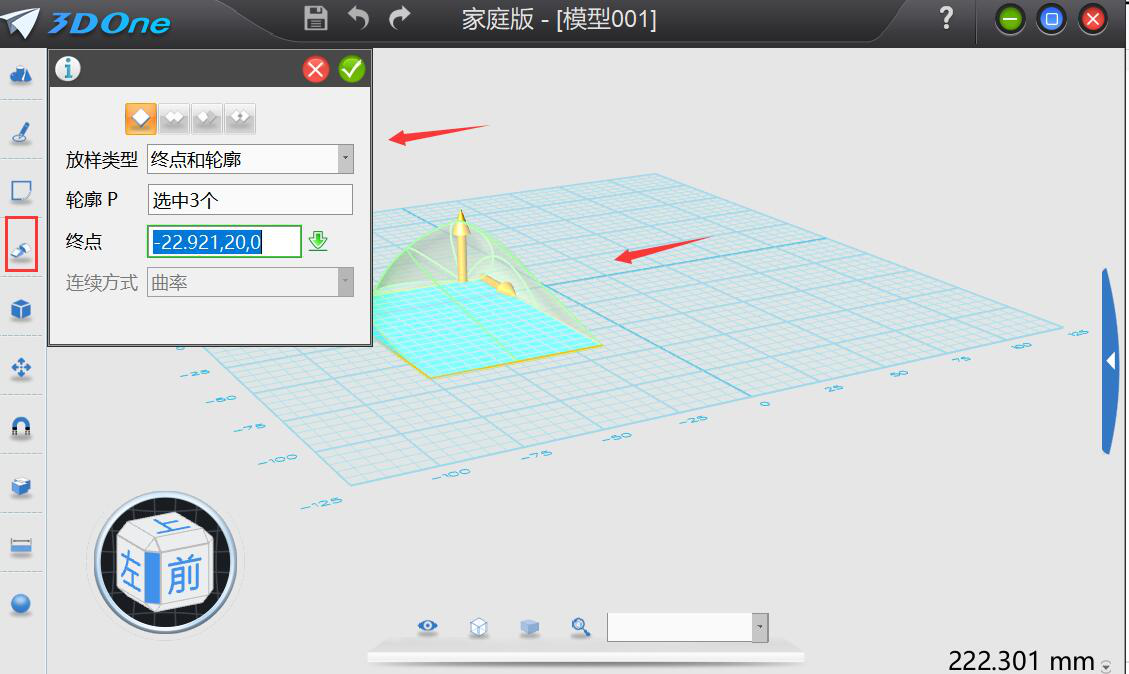Expand the 连续方式 dropdown

(345, 282)
